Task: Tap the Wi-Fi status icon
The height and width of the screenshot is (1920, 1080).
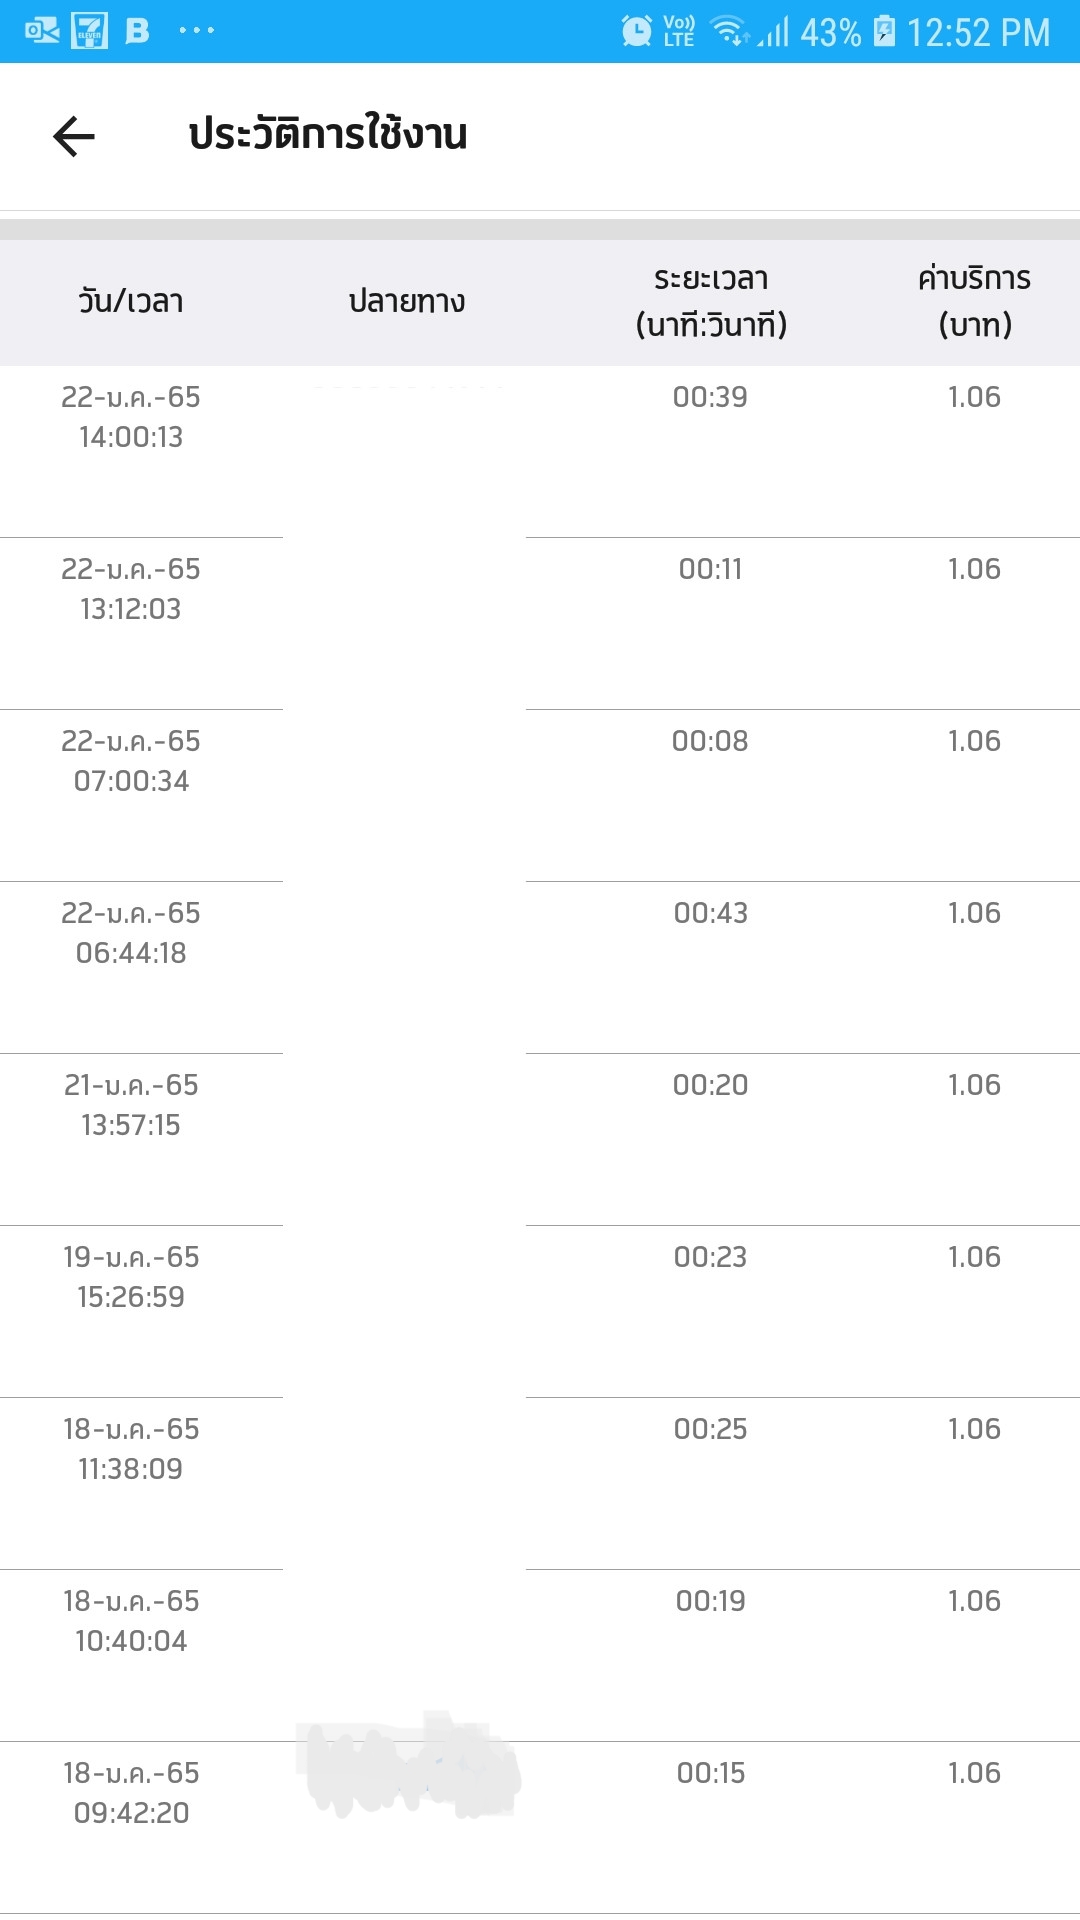Action: 729,31
